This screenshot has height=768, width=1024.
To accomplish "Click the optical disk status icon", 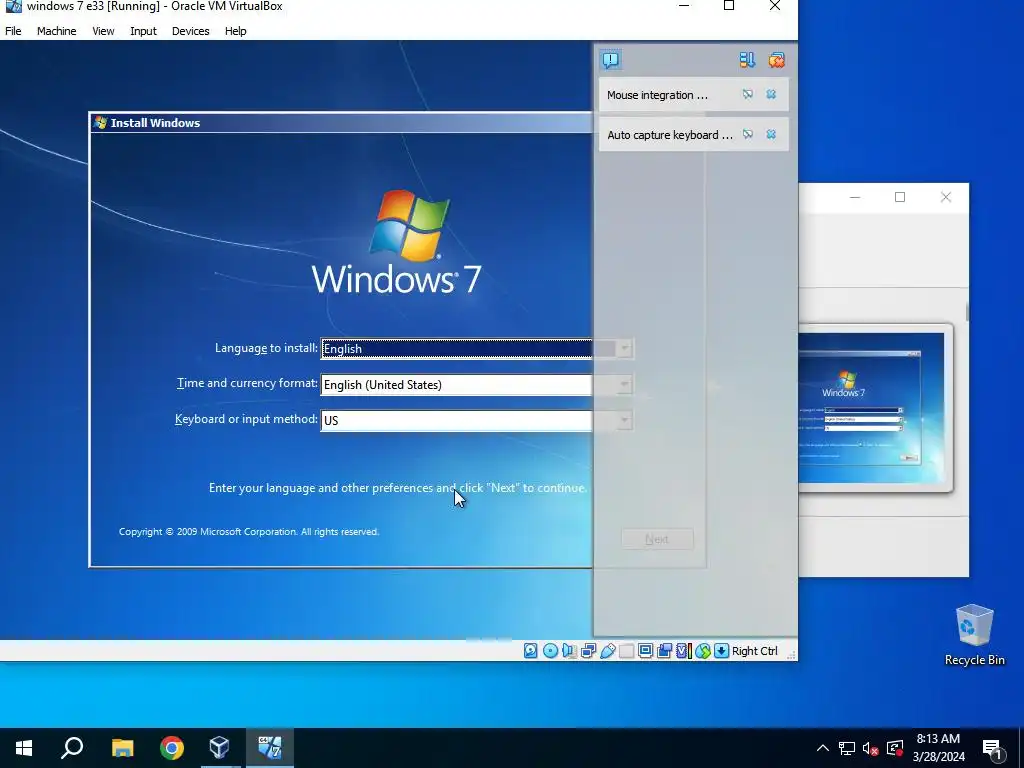I will [x=551, y=650].
